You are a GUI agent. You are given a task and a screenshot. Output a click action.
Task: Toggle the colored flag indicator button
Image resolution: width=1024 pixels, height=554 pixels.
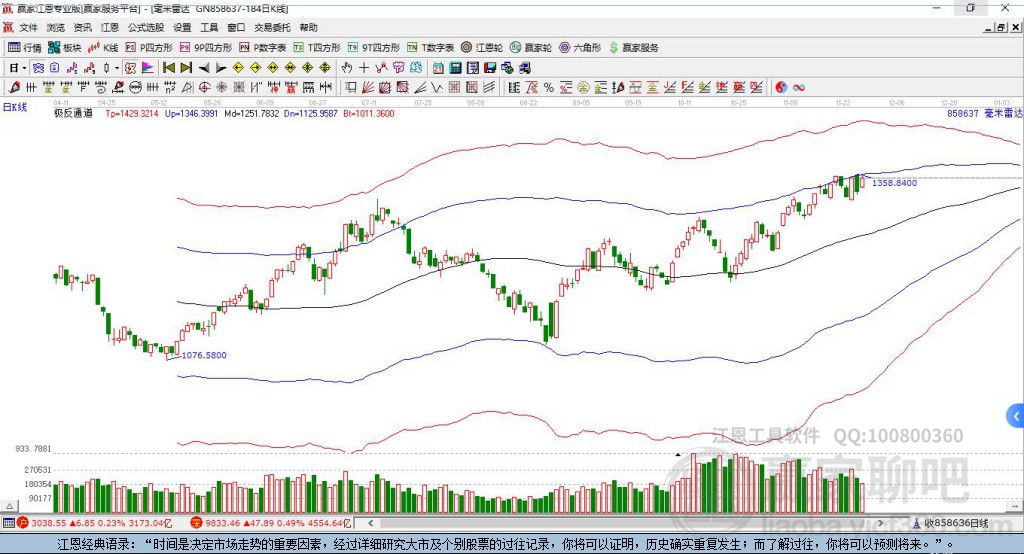point(148,68)
